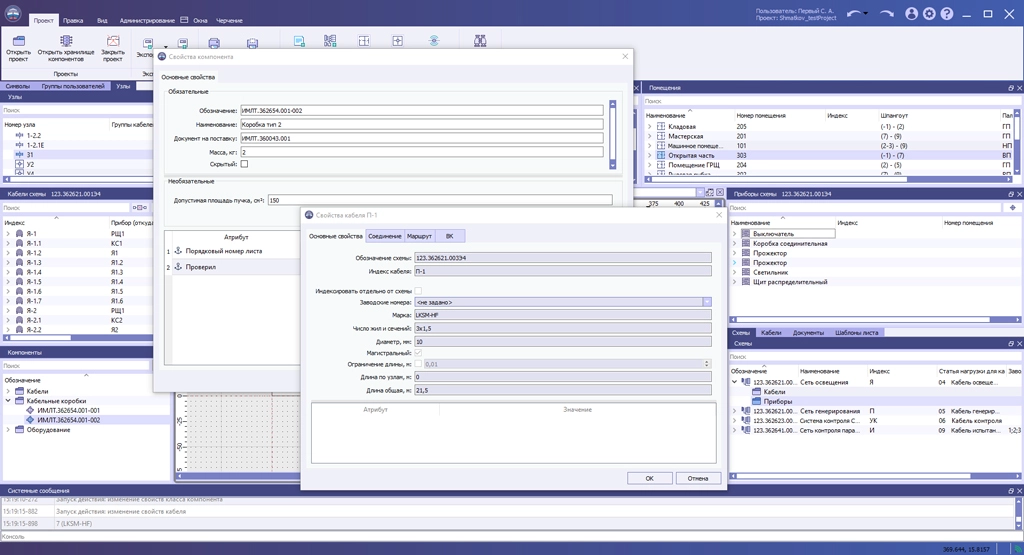Image resolution: width=1024 pixels, height=555 pixels.
Task: Click the Выключатель device icon
Action: pos(745,233)
